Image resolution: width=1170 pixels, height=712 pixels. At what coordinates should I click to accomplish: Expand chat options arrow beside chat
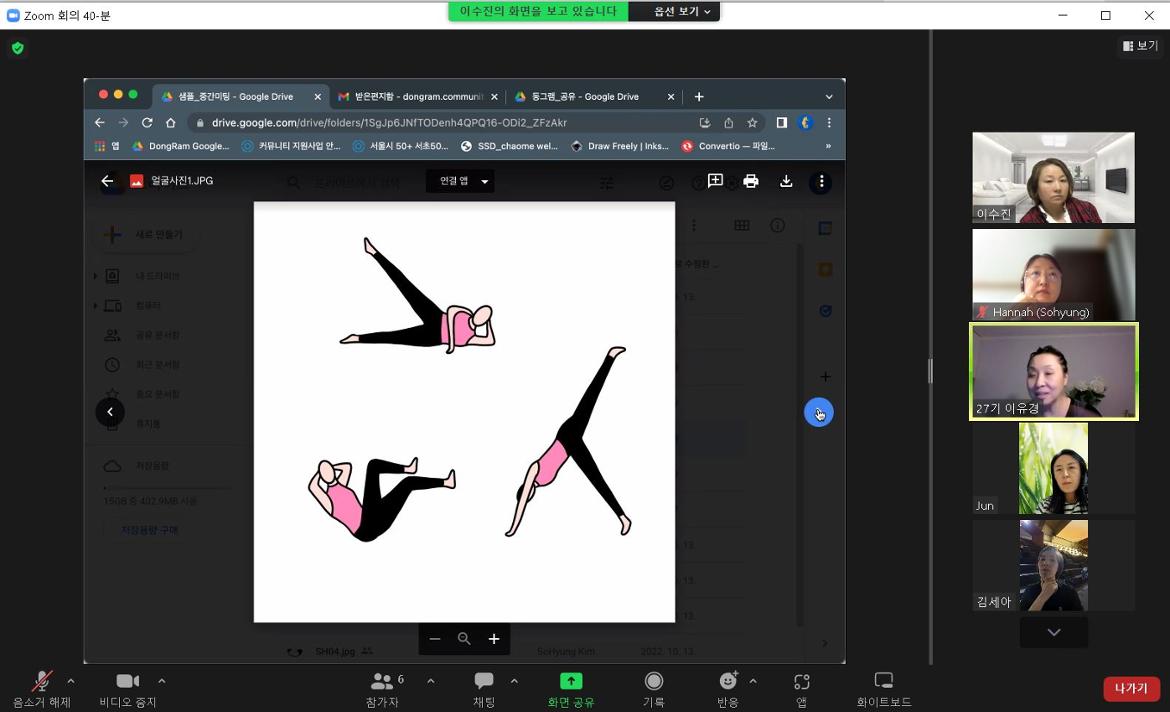tap(514, 681)
